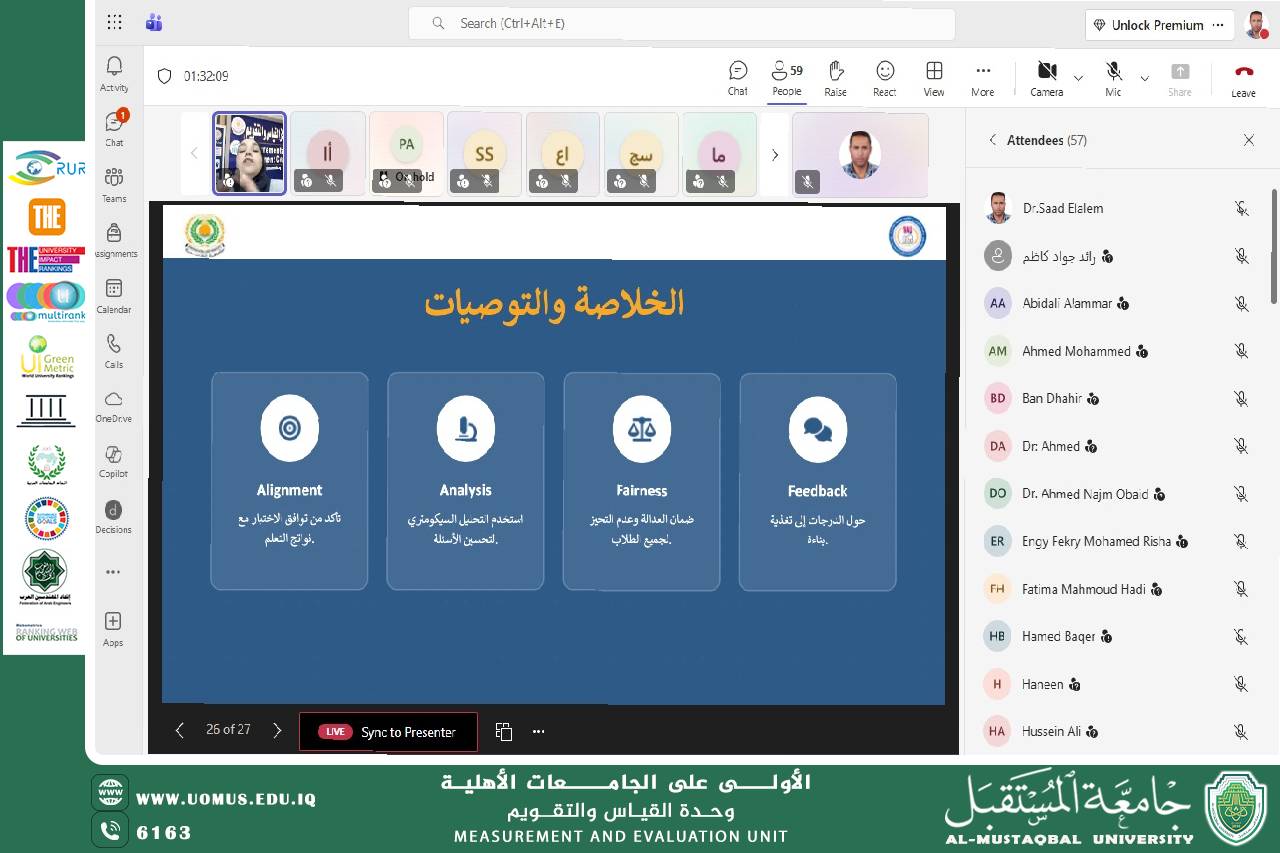Toggle the People panel
Viewport: 1280px width, 853px height.
click(x=787, y=78)
